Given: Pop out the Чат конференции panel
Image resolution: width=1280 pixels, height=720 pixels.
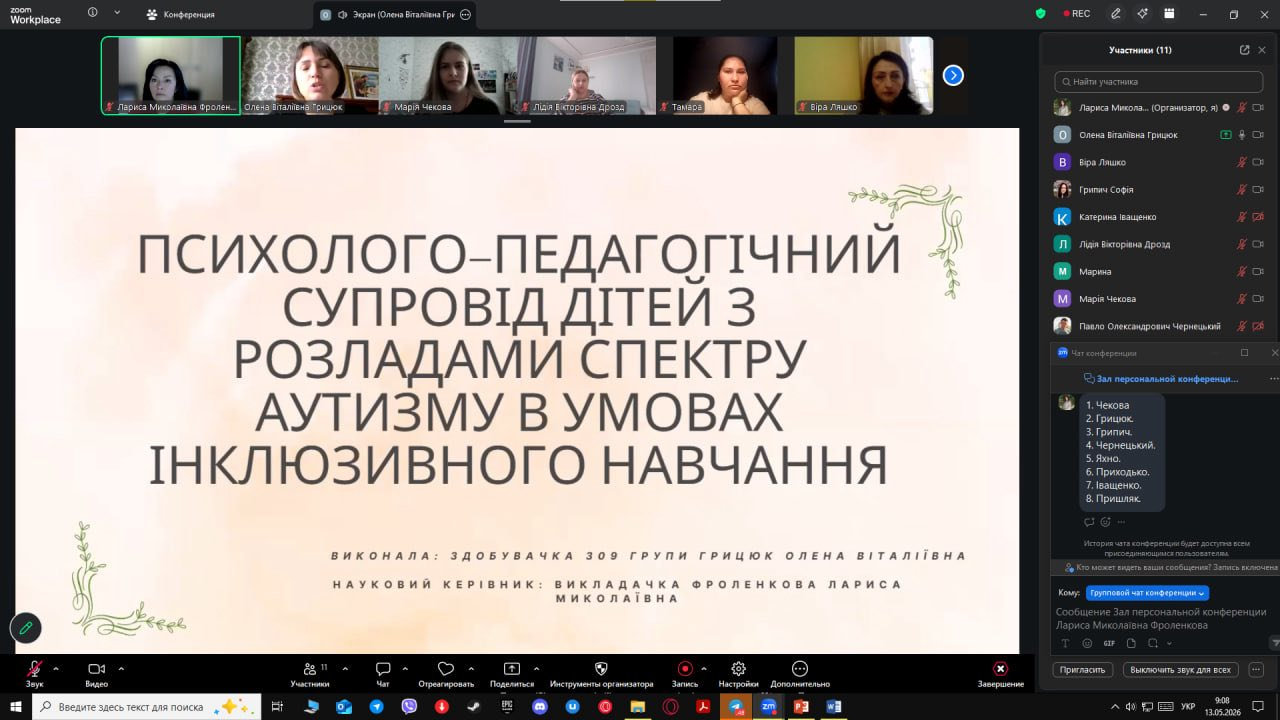Looking at the screenshot, I should coord(1244,353).
